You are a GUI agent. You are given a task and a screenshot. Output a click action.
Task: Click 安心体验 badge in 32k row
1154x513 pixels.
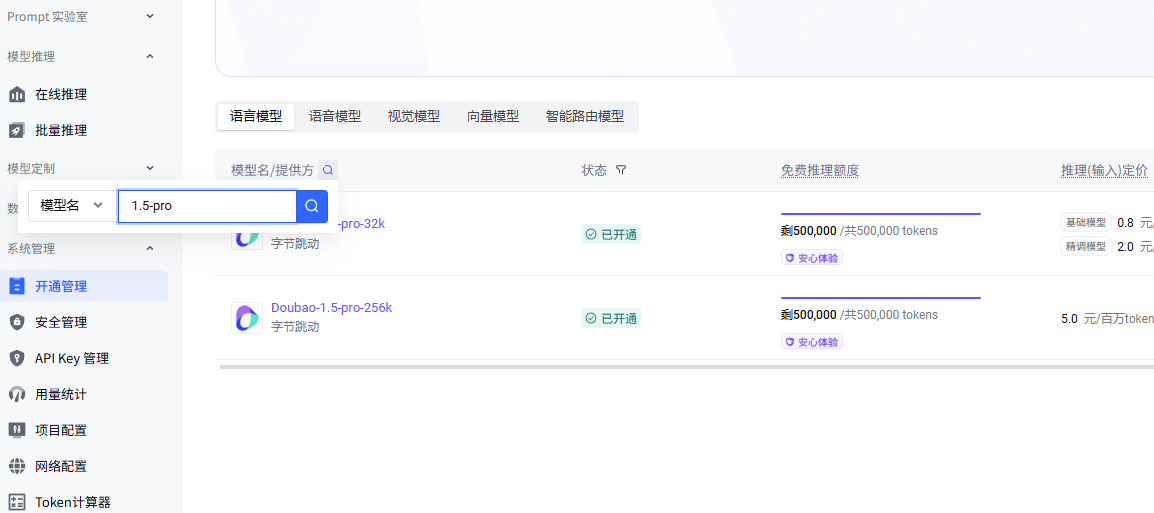812,258
